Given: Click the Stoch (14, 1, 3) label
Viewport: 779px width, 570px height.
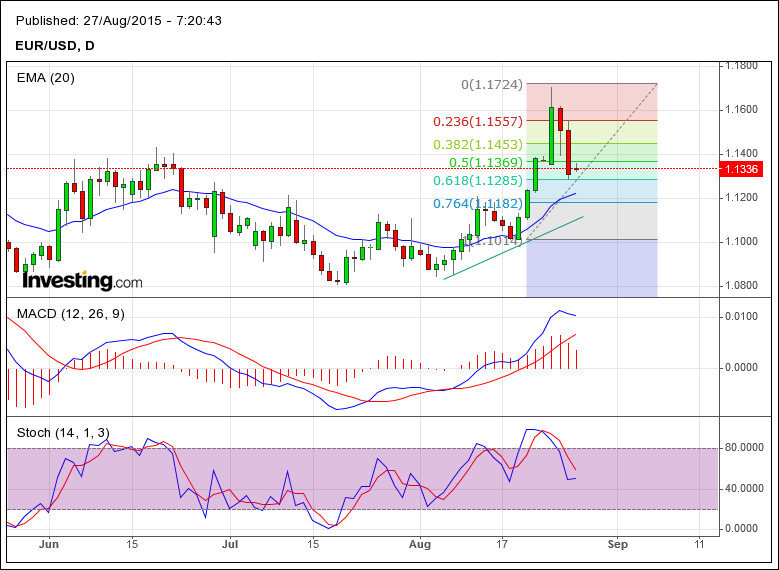Looking at the screenshot, I should 63,433.
